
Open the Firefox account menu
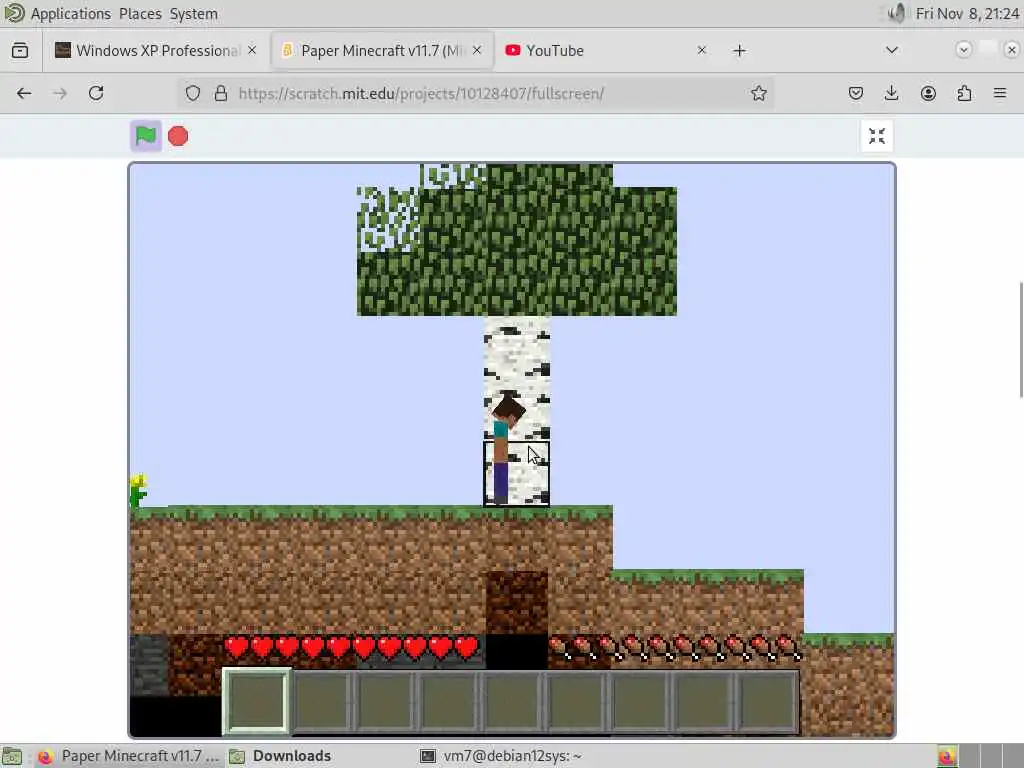click(x=928, y=93)
